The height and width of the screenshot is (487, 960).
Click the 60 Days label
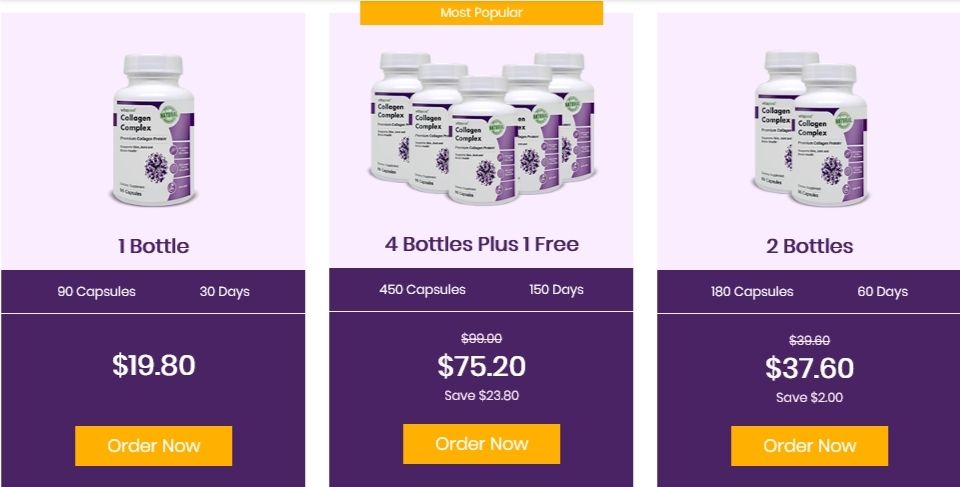(x=883, y=292)
